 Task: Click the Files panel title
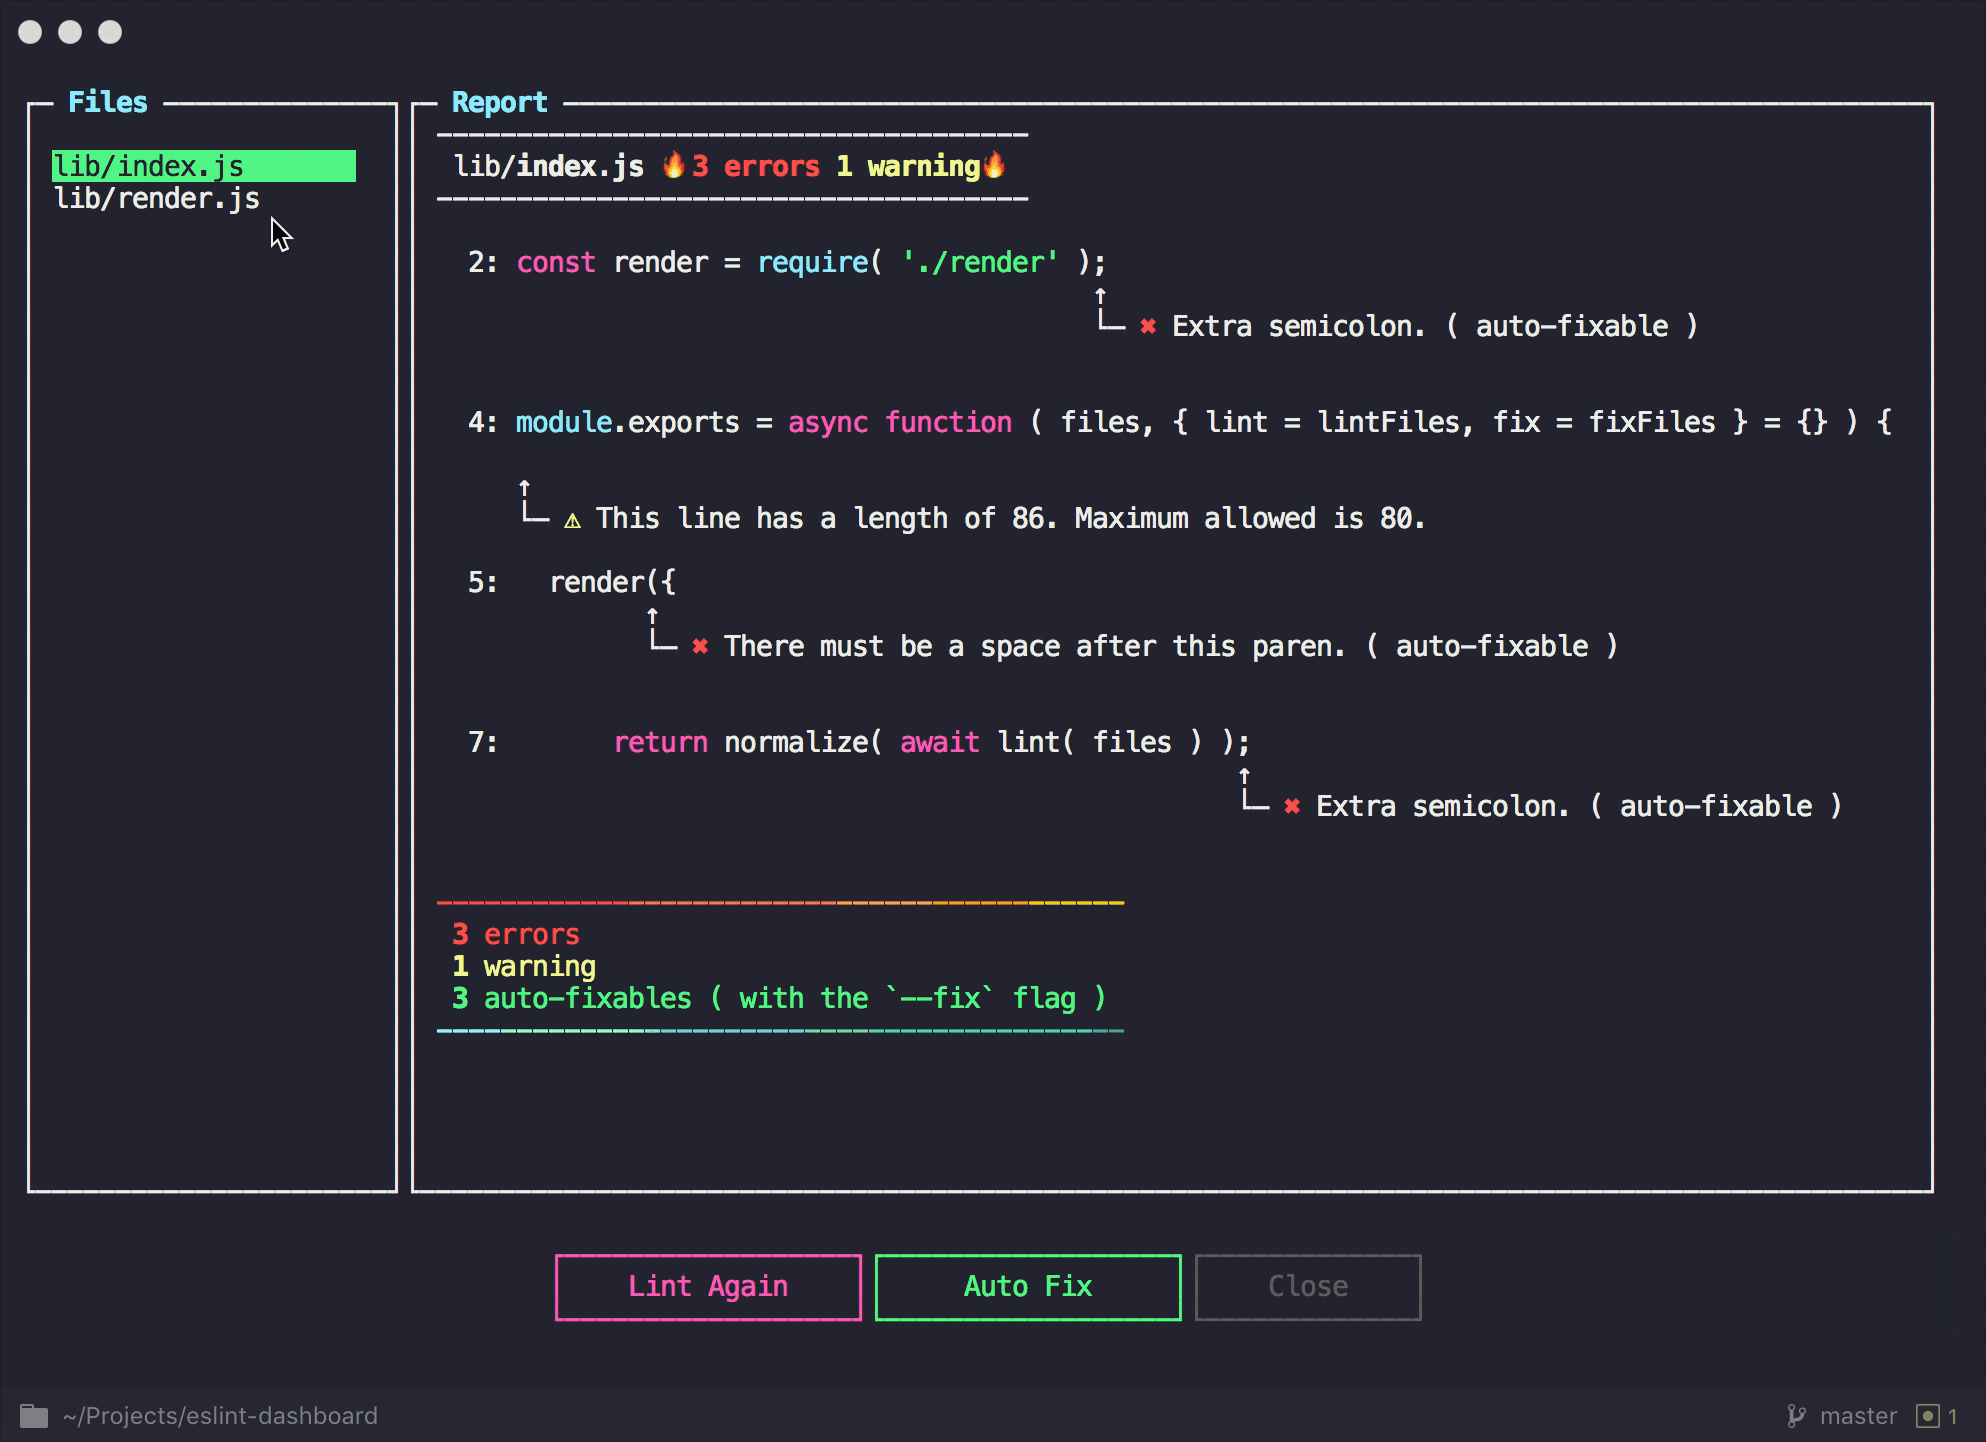[x=107, y=102]
